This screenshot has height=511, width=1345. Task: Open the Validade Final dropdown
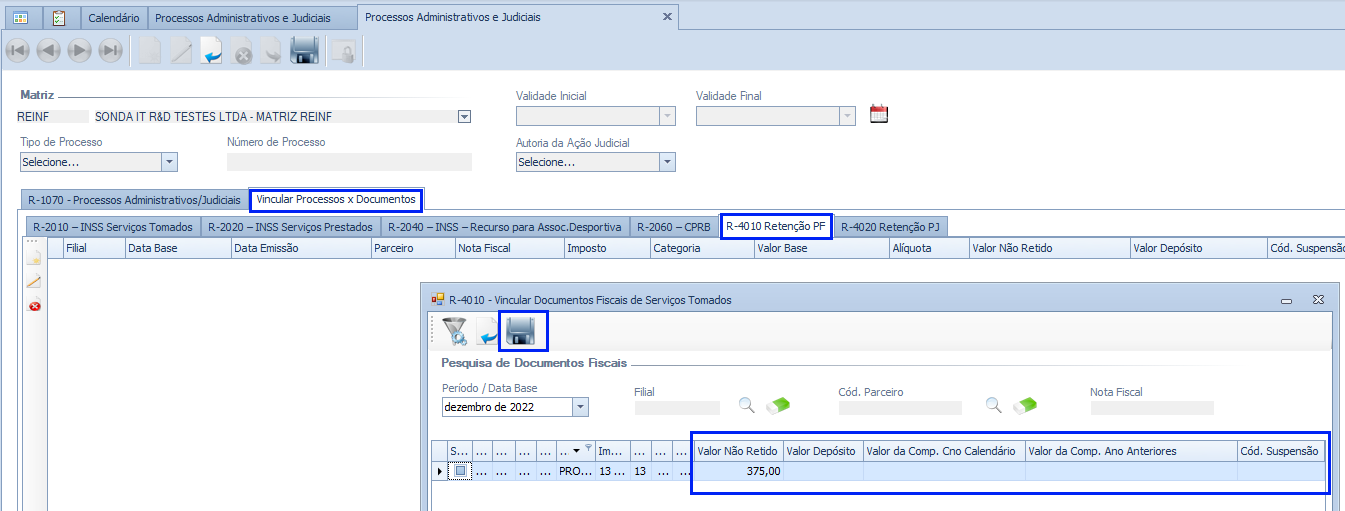point(848,116)
